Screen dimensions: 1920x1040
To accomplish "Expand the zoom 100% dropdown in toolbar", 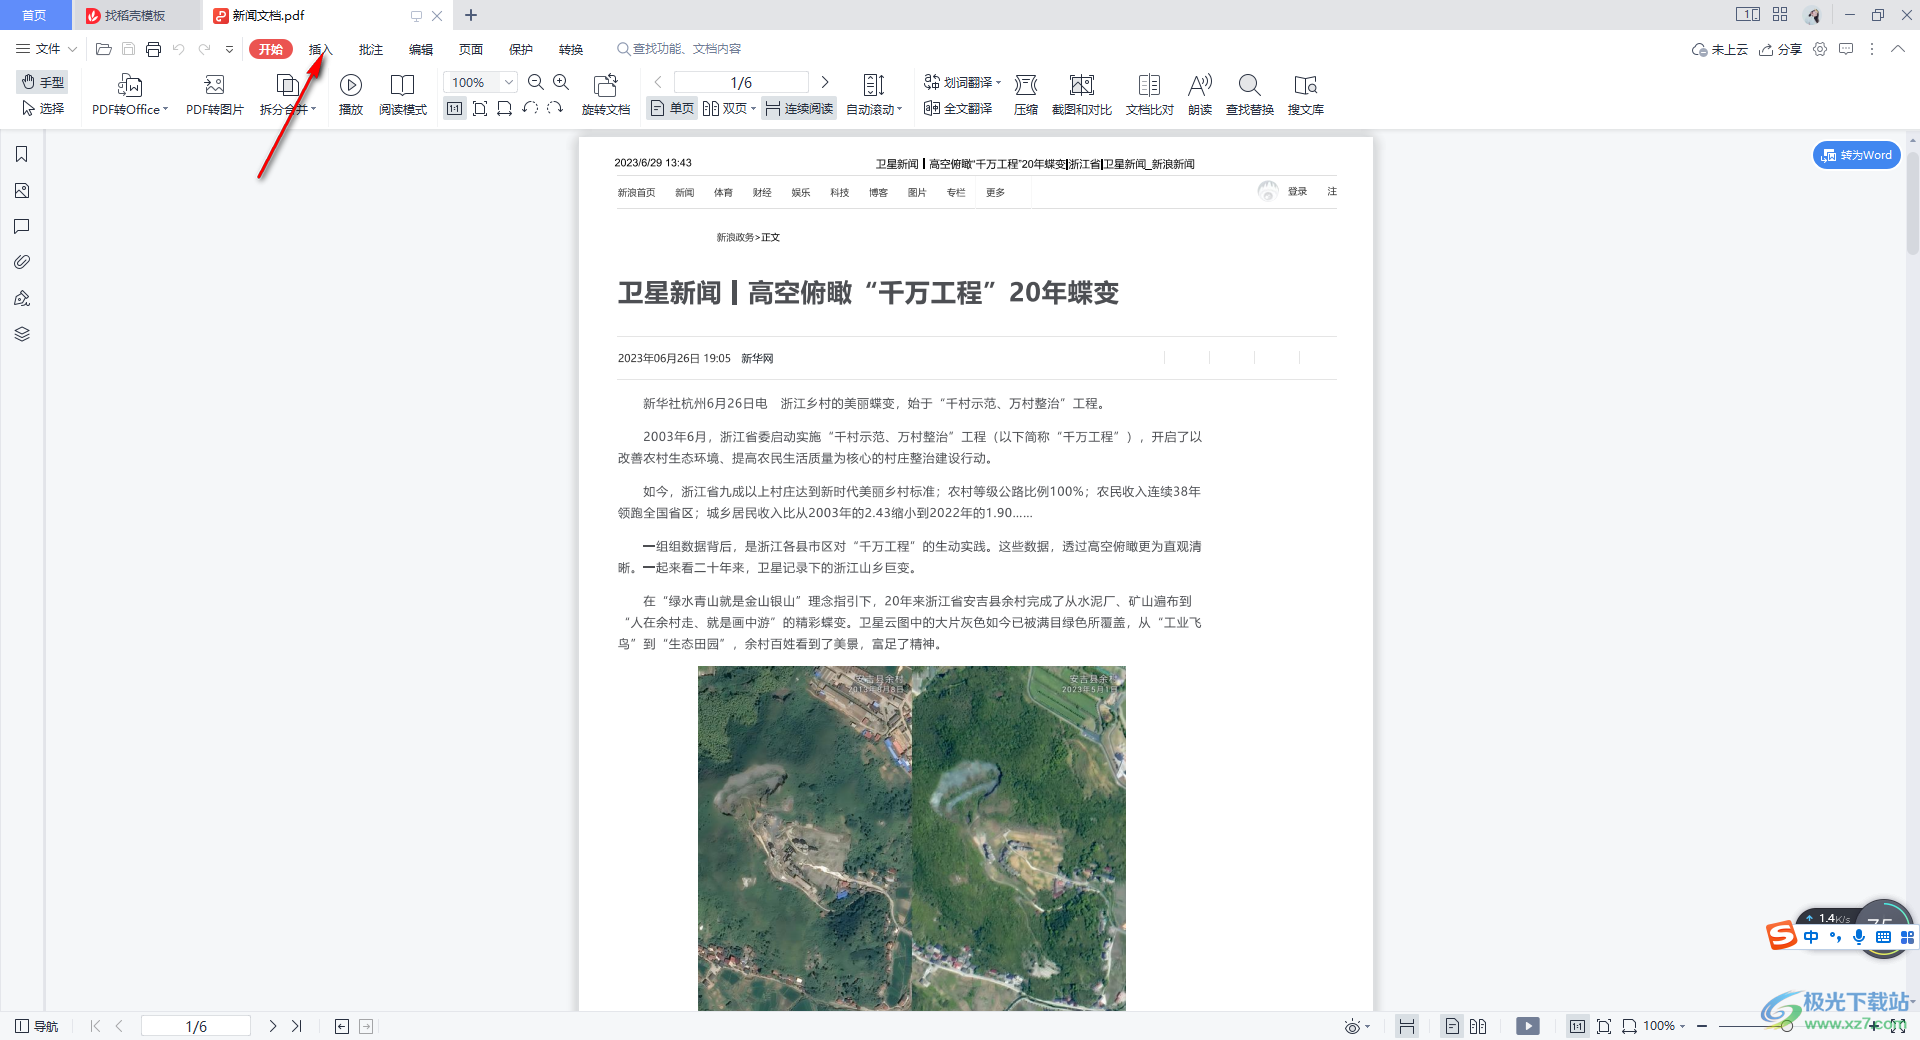I will [509, 82].
